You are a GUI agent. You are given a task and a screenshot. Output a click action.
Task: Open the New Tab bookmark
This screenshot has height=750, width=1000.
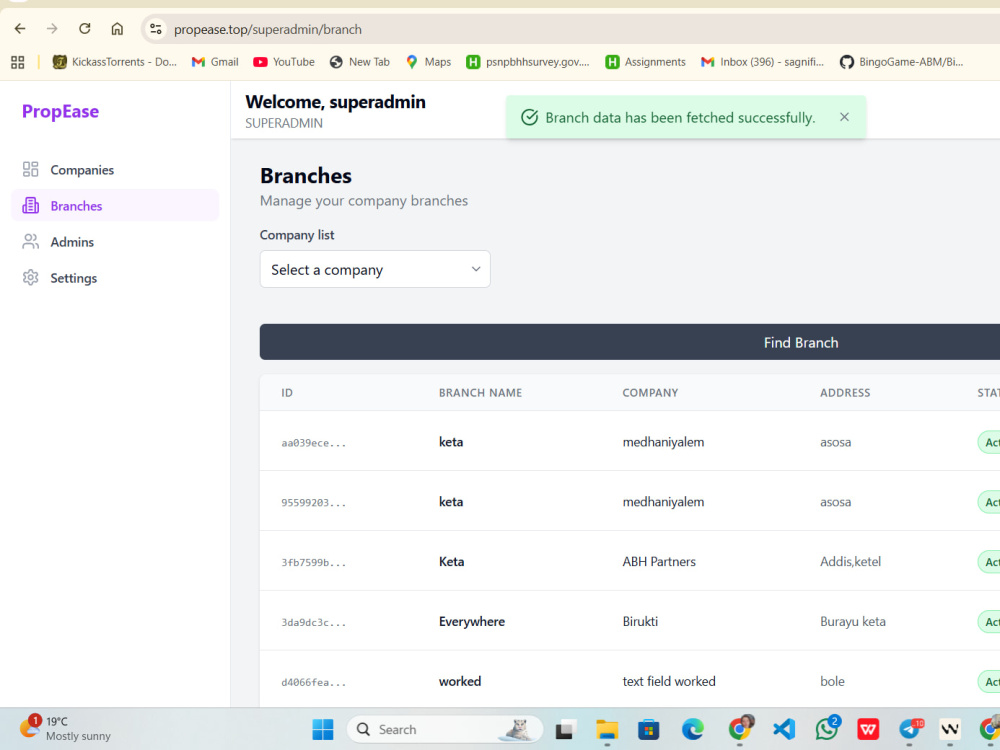point(360,62)
